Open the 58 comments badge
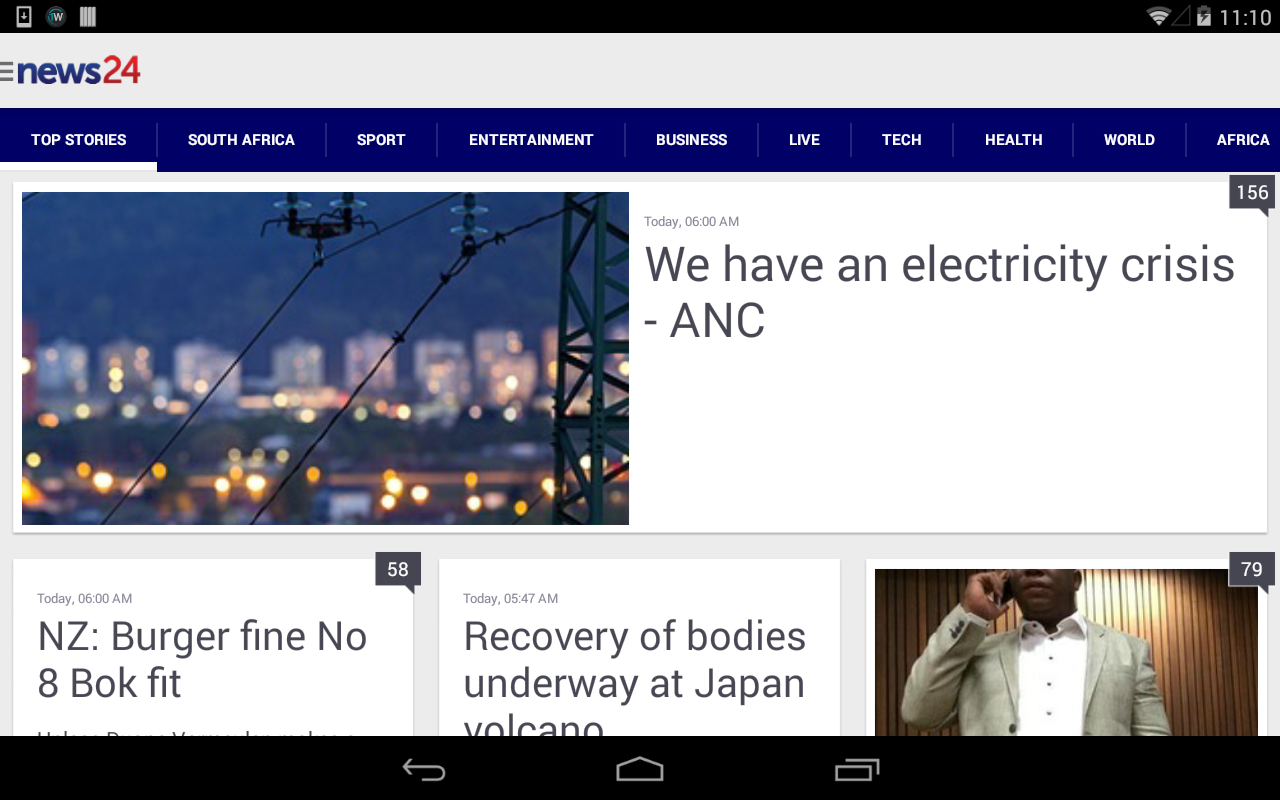This screenshot has width=1280, height=800. click(398, 570)
